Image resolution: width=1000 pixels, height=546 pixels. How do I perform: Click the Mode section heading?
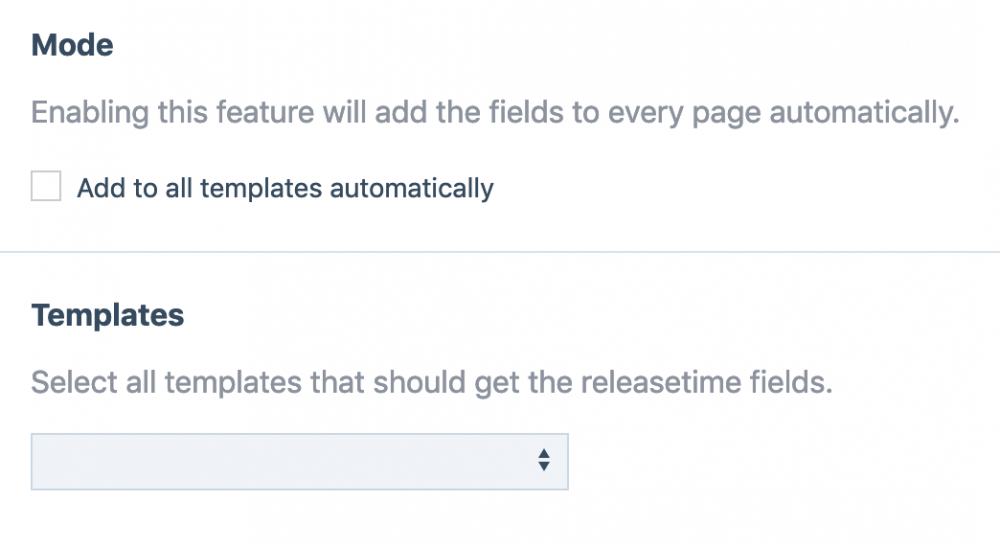[x=72, y=45]
